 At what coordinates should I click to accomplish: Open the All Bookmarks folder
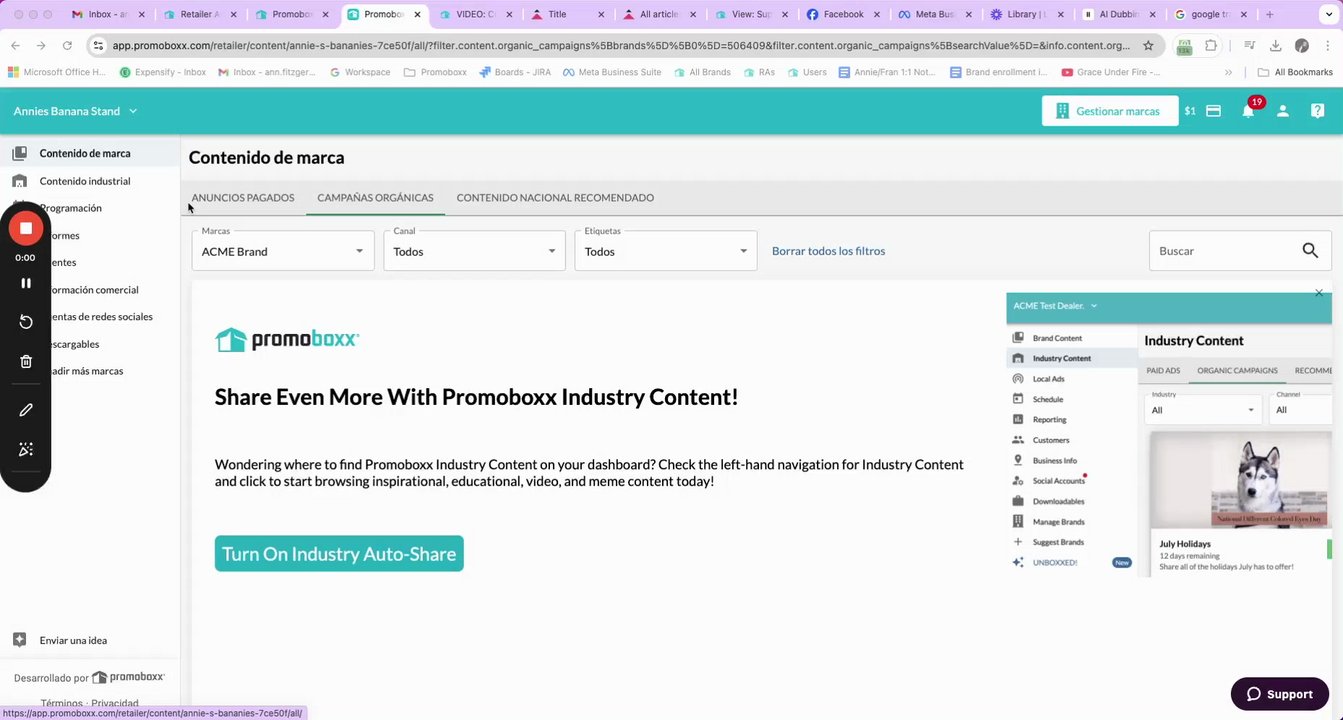tap(1295, 72)
